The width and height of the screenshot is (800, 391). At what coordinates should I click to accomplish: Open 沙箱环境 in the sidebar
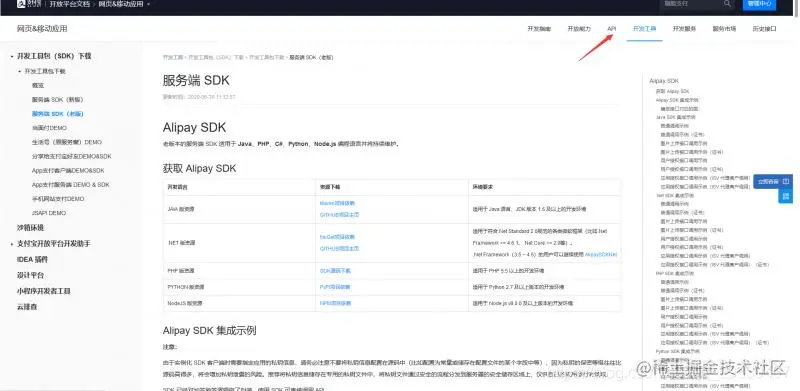pos(30,228)
